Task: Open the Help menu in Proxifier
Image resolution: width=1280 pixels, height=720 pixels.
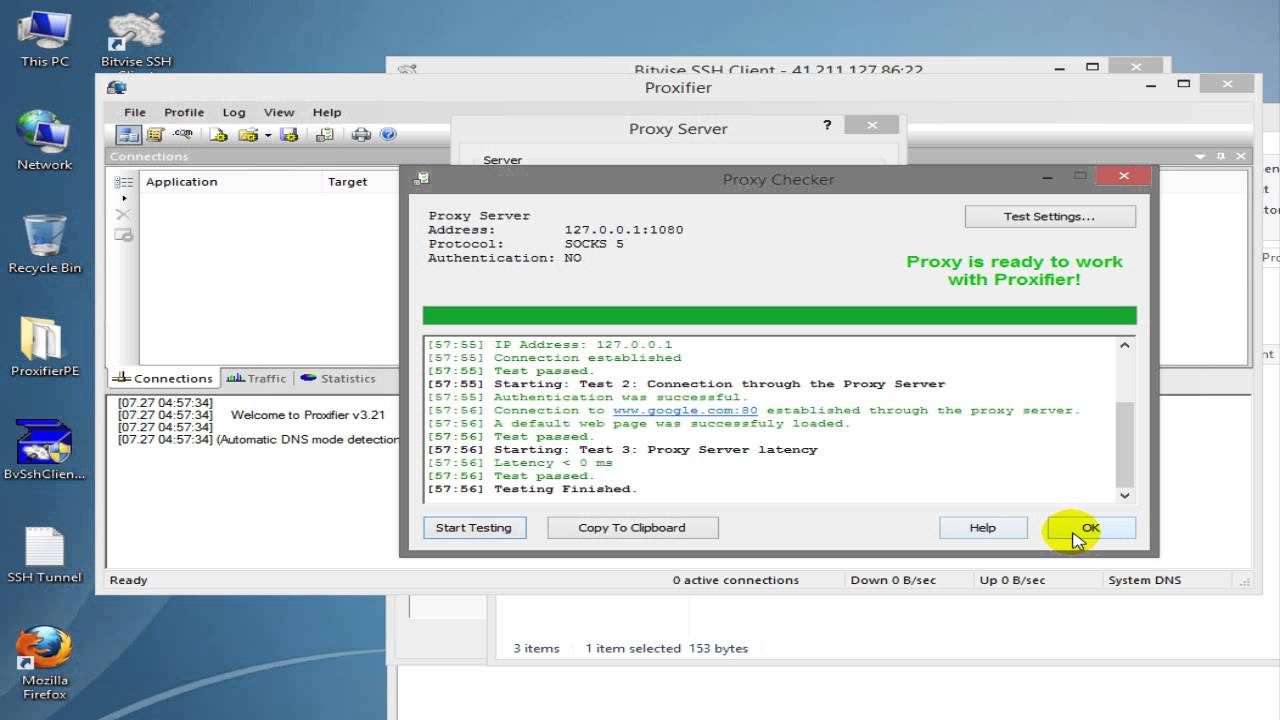Action: point(327,112)
